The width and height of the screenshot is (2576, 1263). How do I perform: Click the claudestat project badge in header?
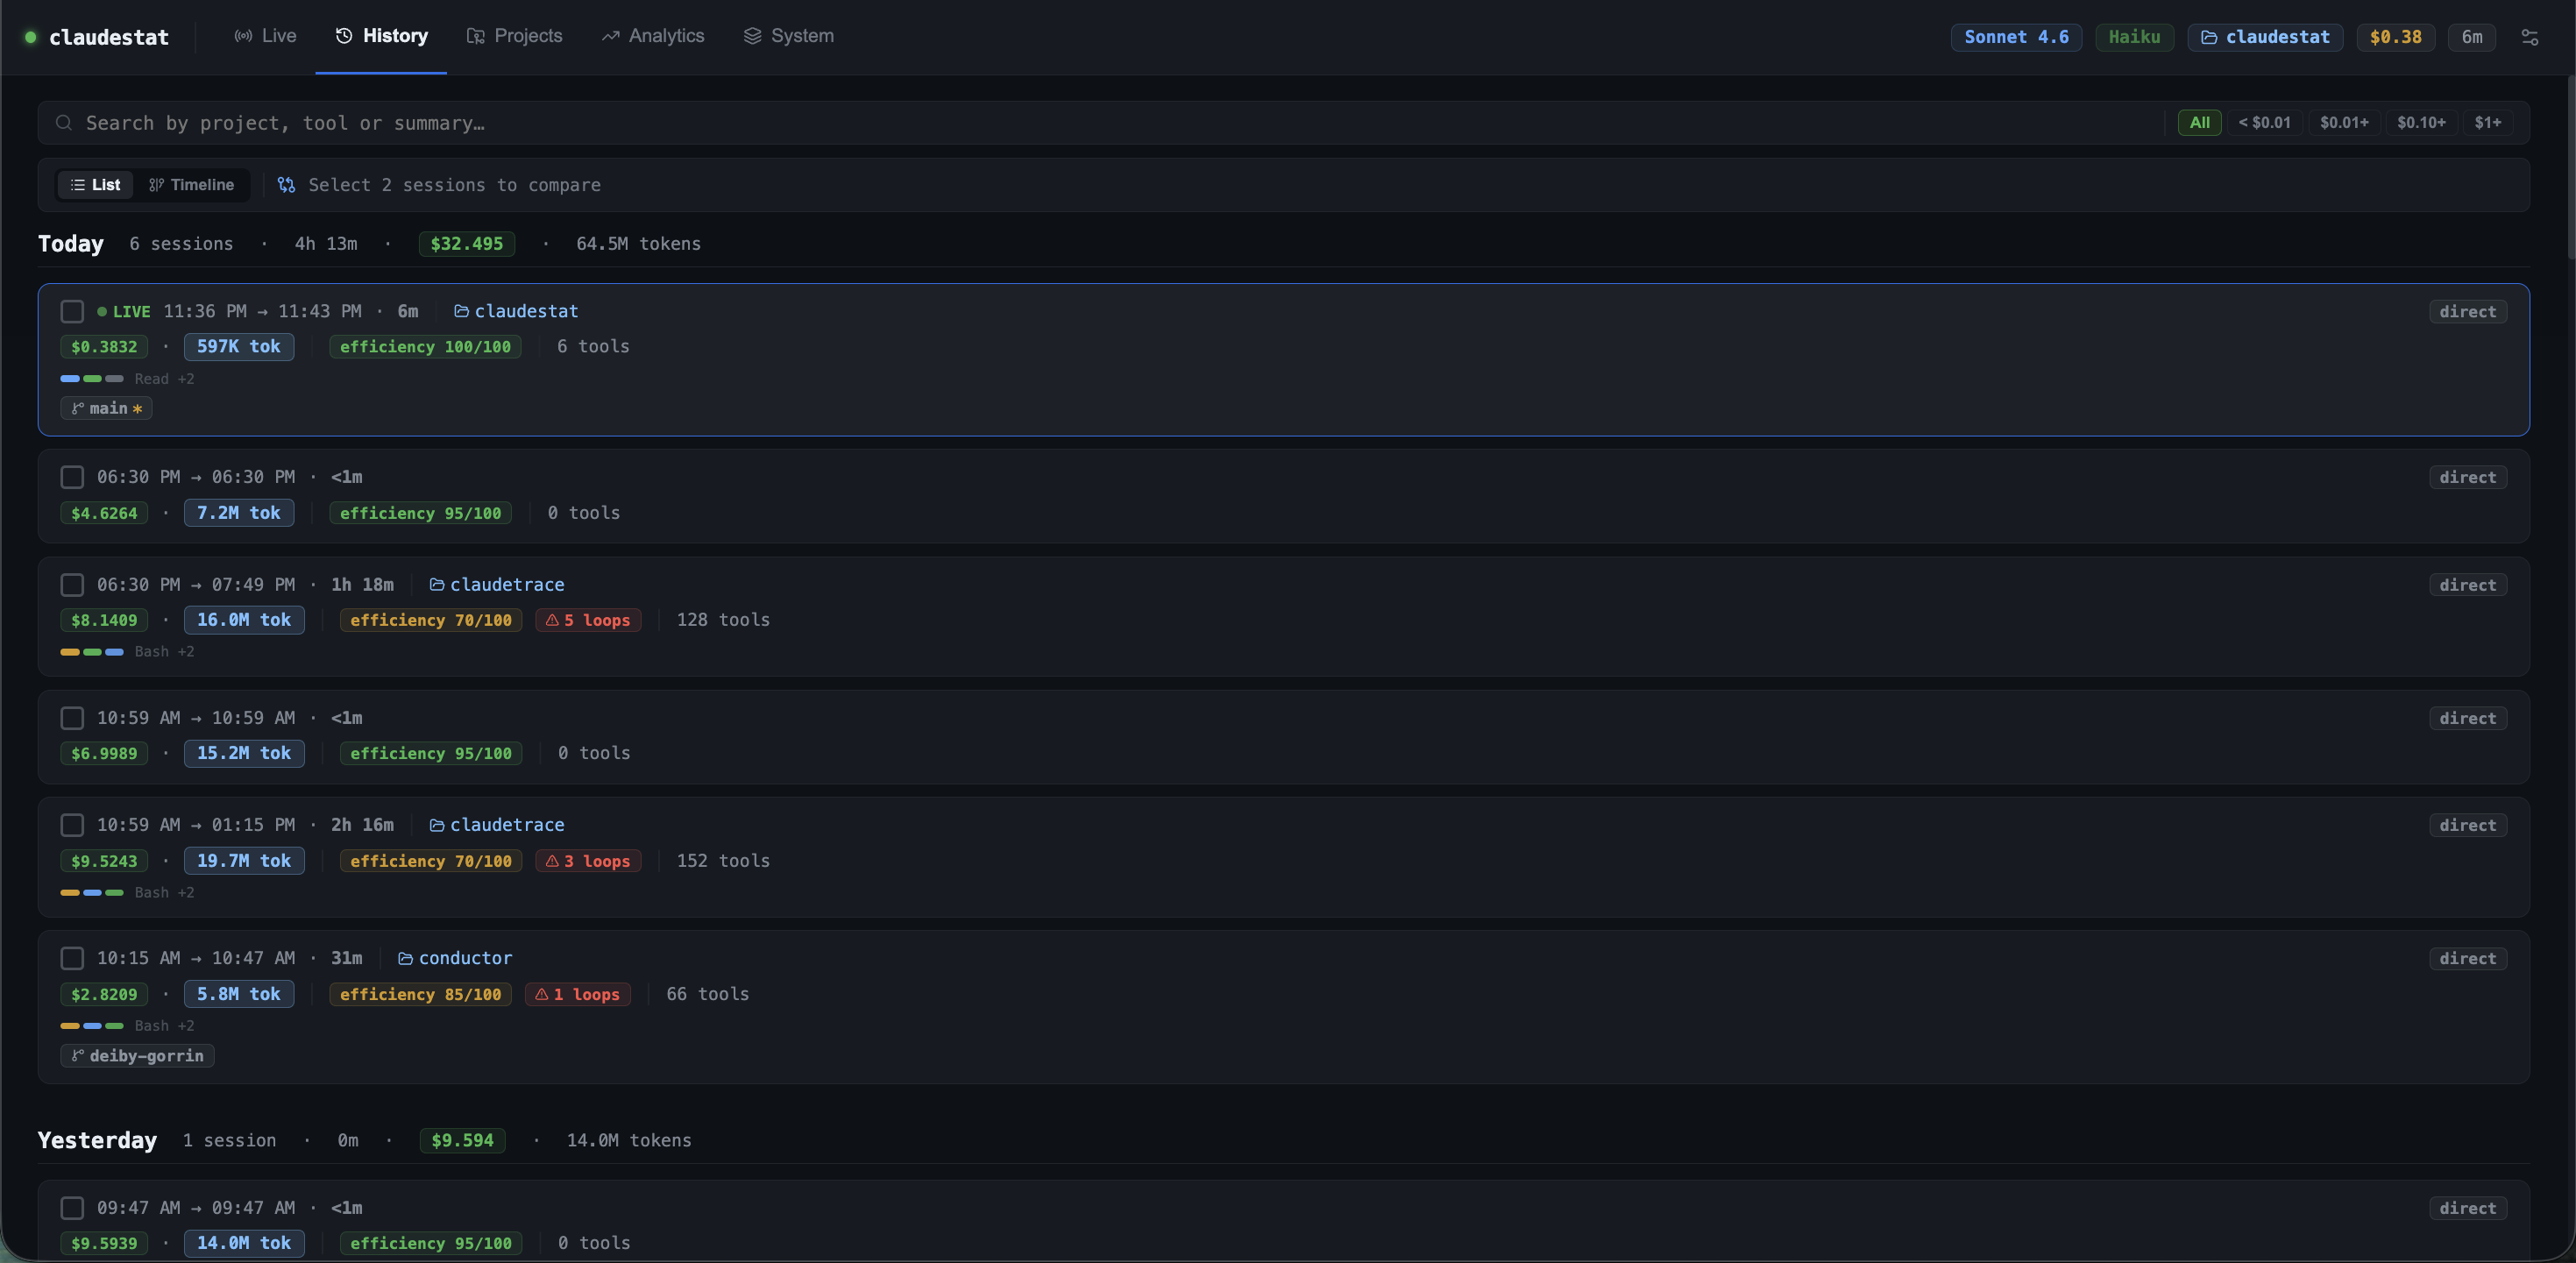coord(2265,37)
